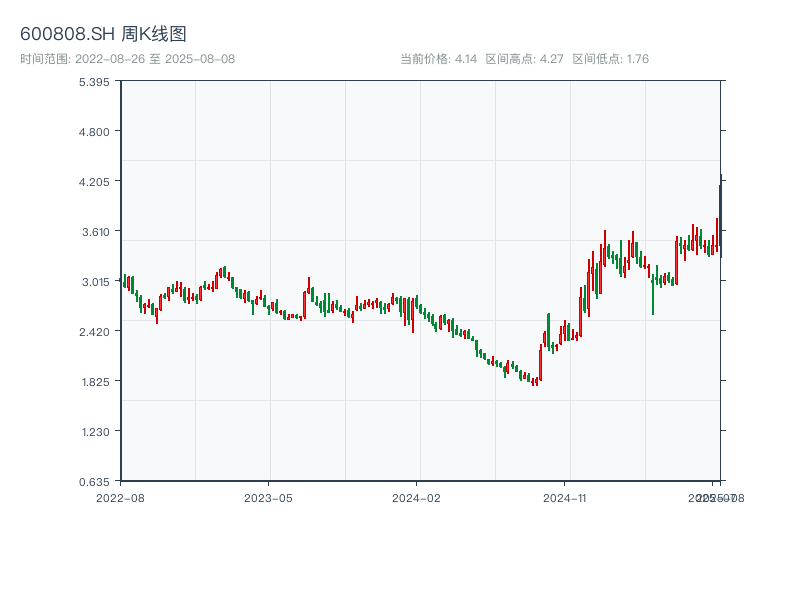Viewport: 800px width, 600px height.
Task: Click the 2024-02 x-axis date label
Action: (x=417, y=497)
